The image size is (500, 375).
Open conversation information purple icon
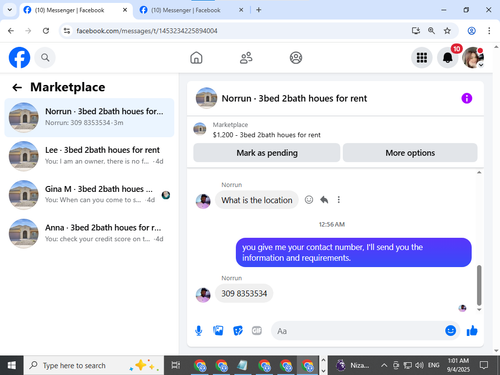(x=467, y=98)
